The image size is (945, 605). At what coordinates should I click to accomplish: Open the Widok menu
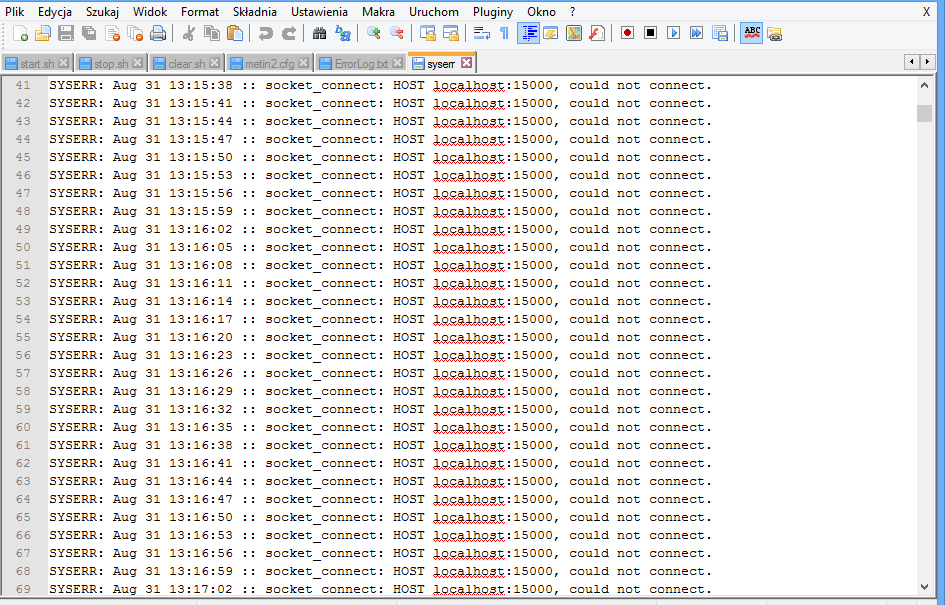tap(150, 11)
